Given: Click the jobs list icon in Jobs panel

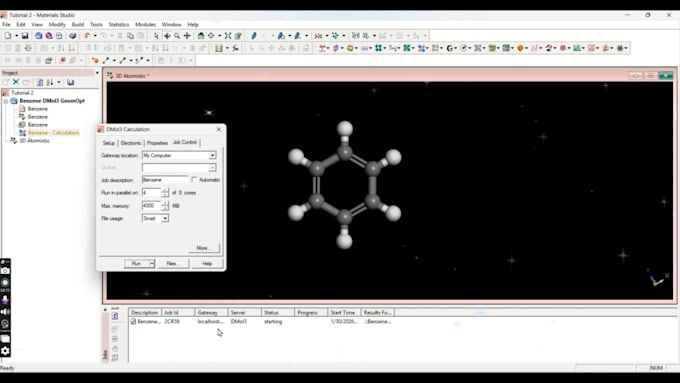Looking at the screenshot, I should click(x=115, y=317).
